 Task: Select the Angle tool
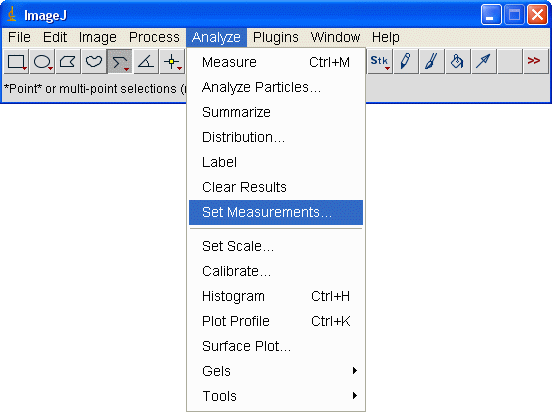146,62
